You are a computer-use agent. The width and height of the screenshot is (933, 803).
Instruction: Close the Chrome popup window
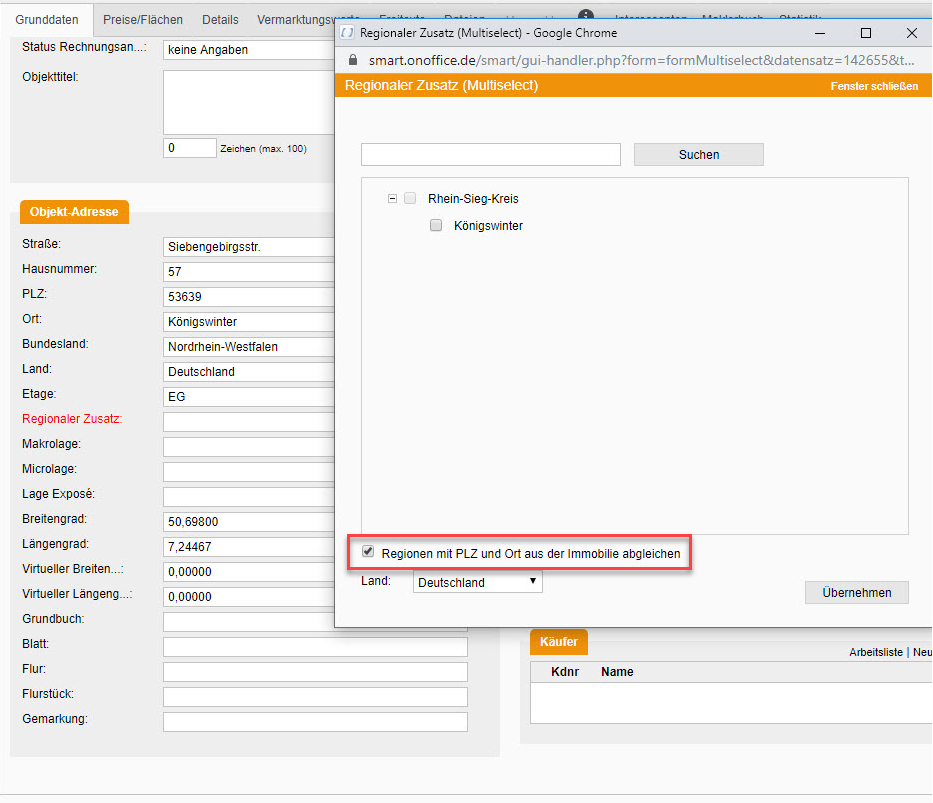(x=911, y=33)
